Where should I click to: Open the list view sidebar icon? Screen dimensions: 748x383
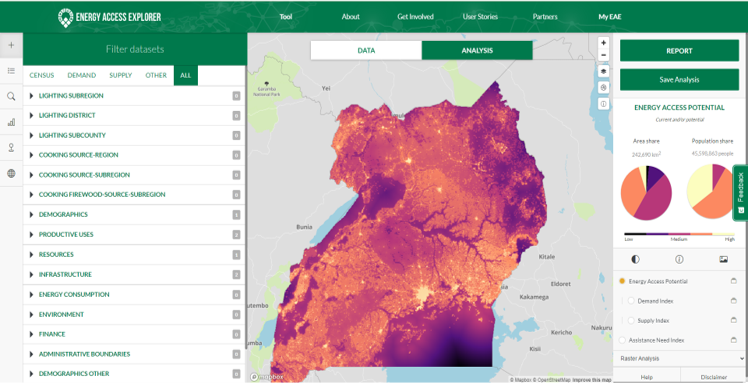(x=11, y=71)
